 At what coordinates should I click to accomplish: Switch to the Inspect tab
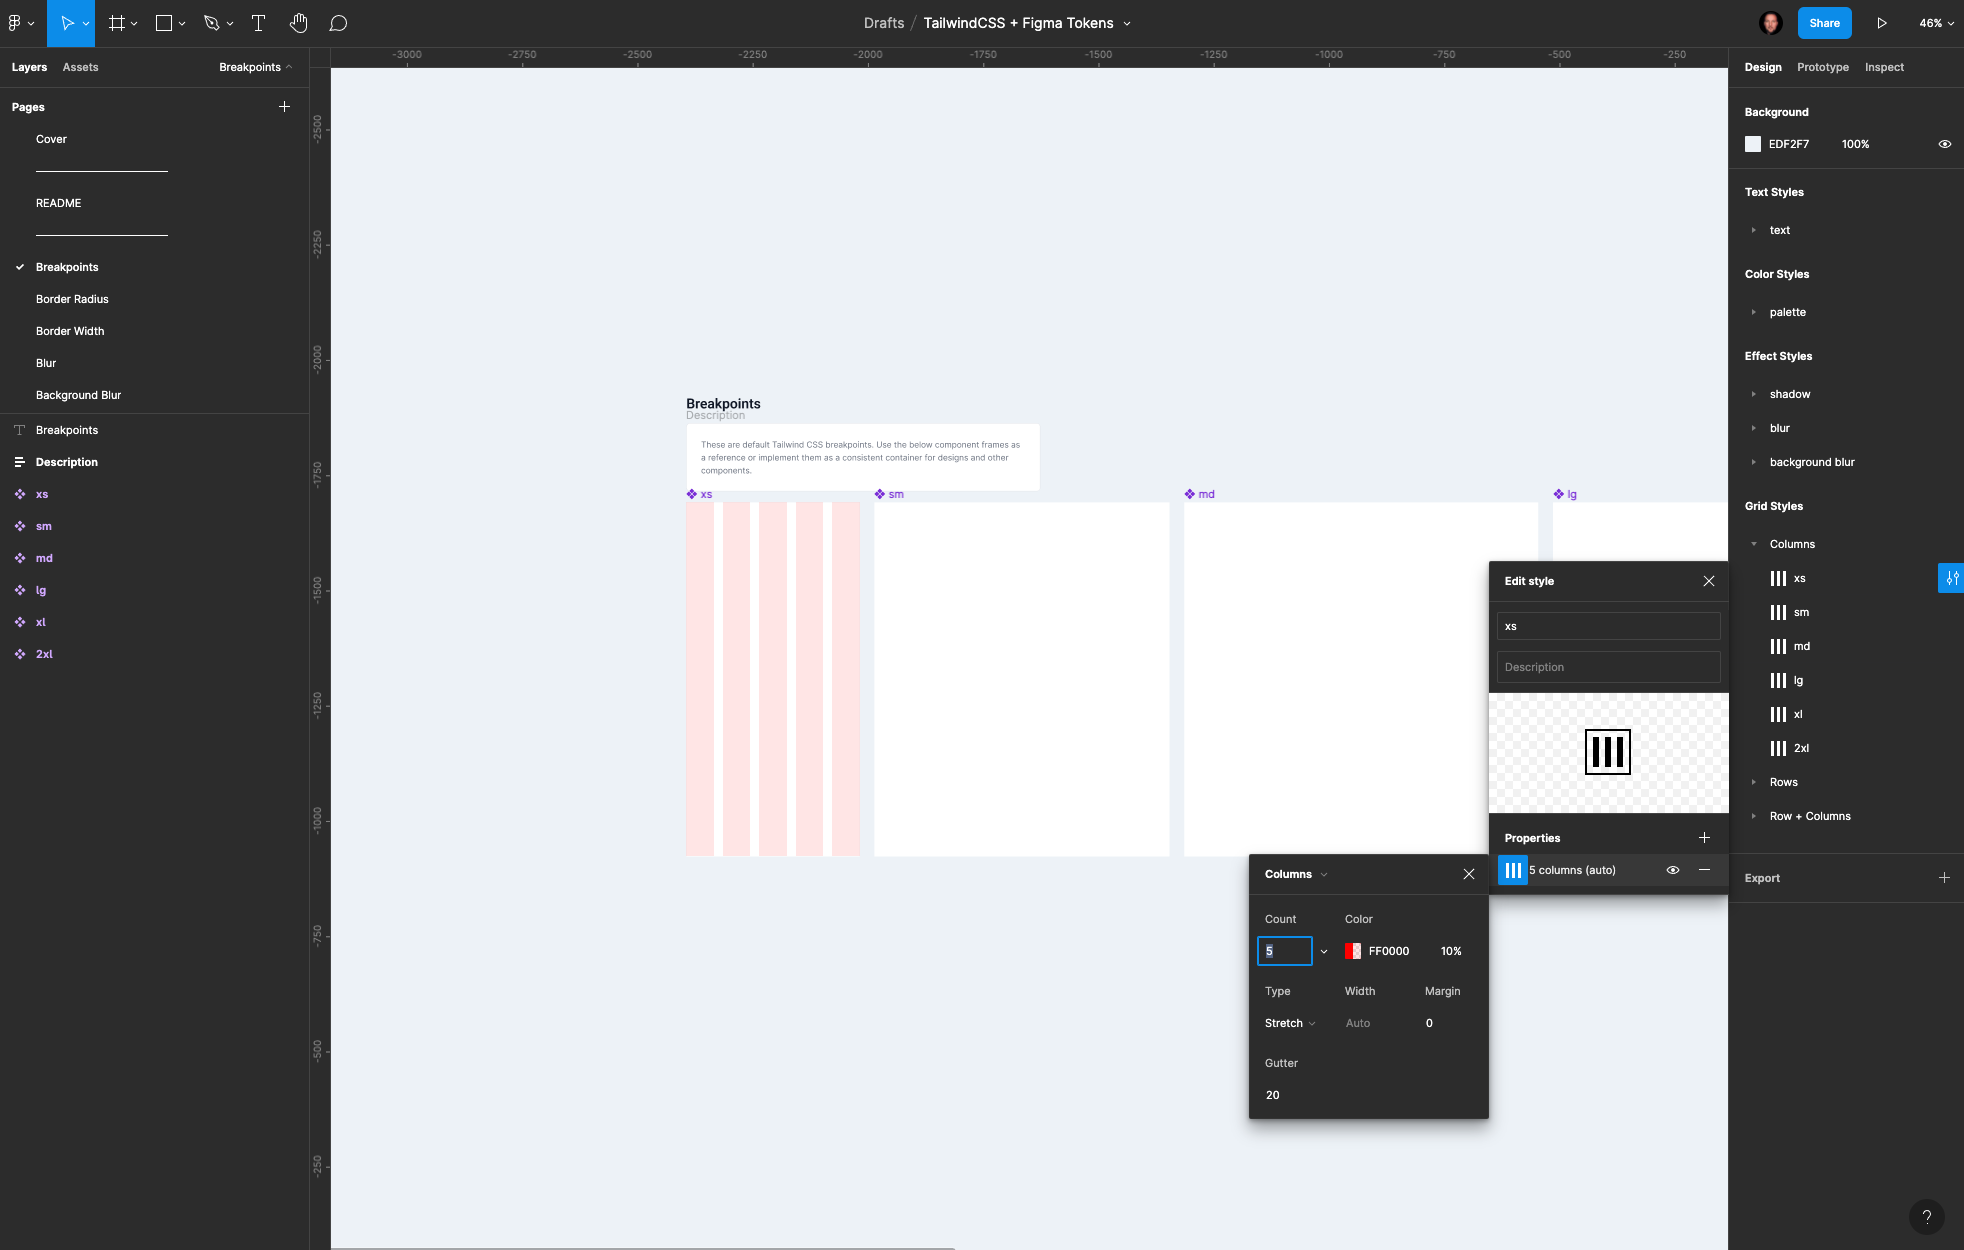pyautogui.click(x=1884, y=67)
